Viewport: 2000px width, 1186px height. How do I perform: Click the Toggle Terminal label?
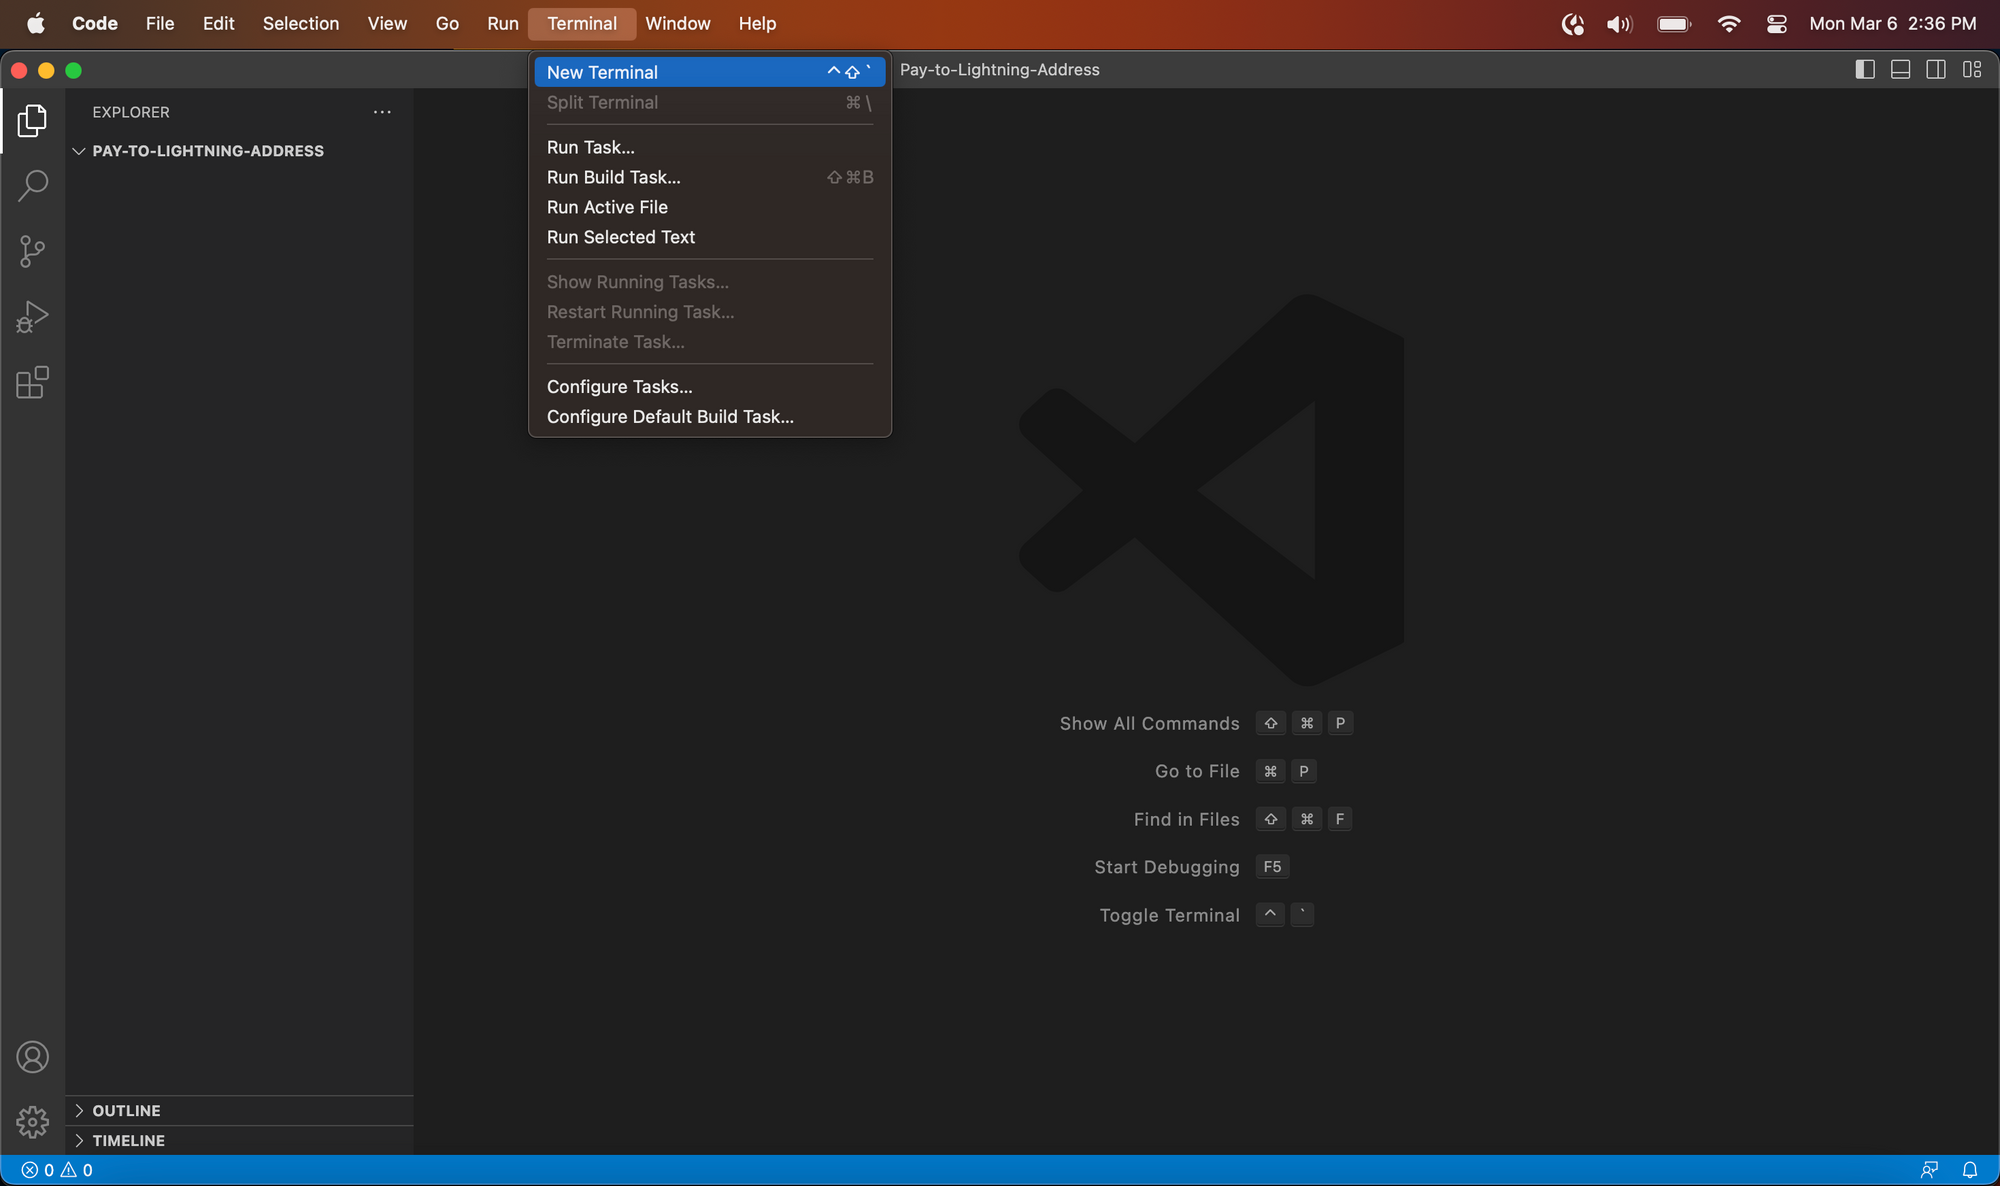tap(1169, 915)
